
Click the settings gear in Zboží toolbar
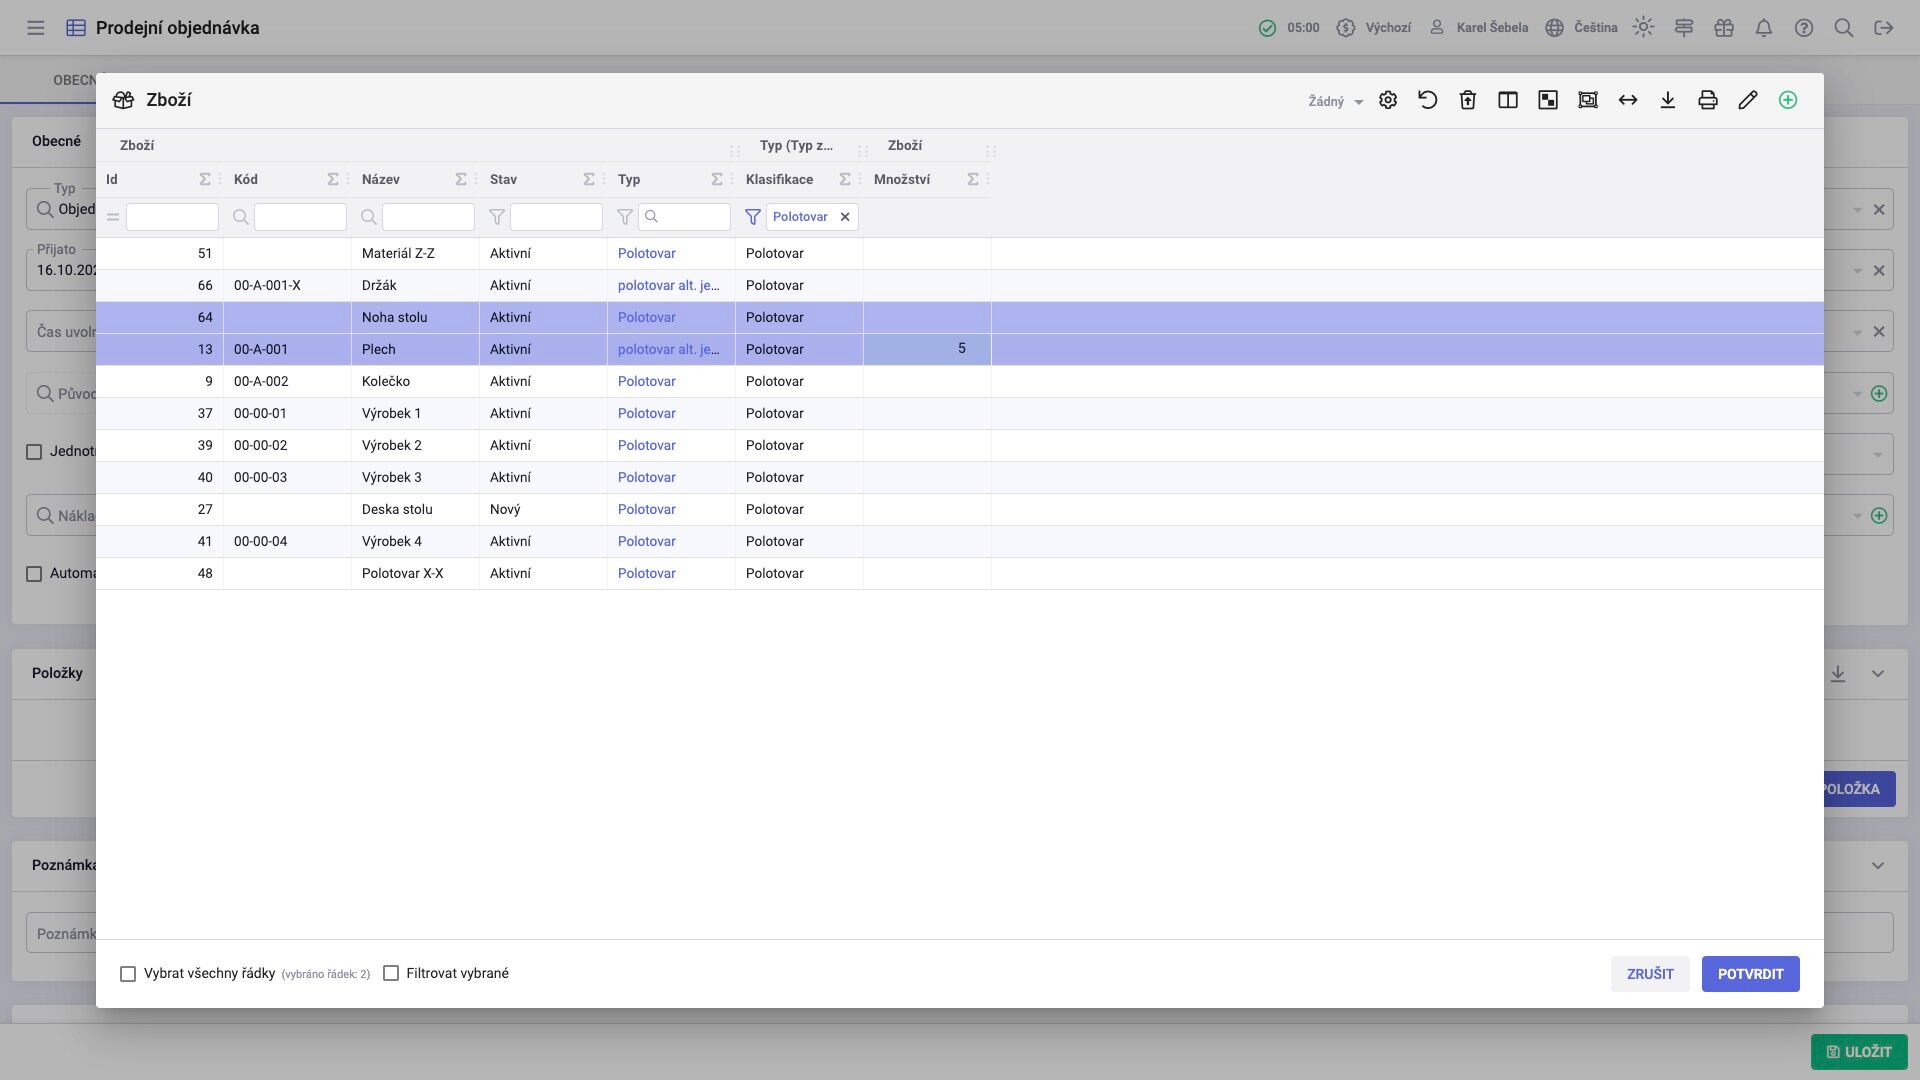[x=1388, y=100]
